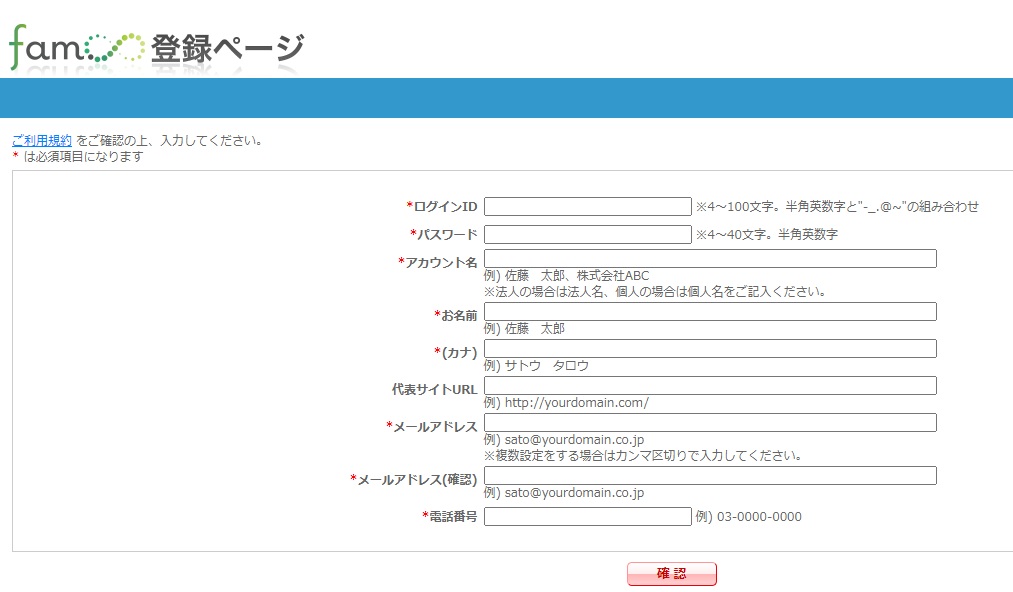The image size is (1013, 592).
Task: Click the 登録ページ heading text
Action: pos(227,48)
